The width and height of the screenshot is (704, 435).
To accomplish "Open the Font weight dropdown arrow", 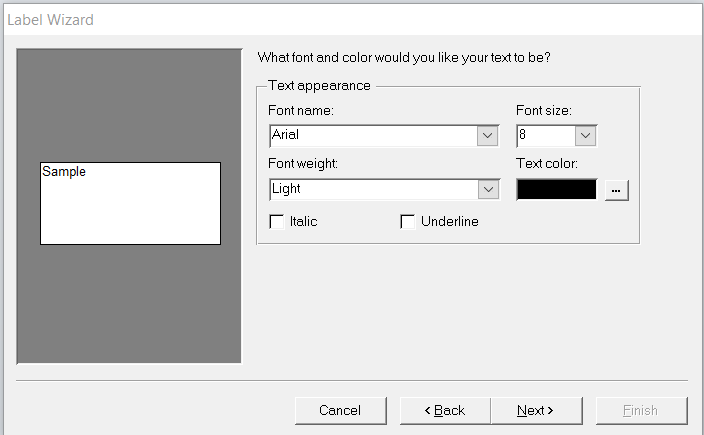I will (x=487, y=189).
